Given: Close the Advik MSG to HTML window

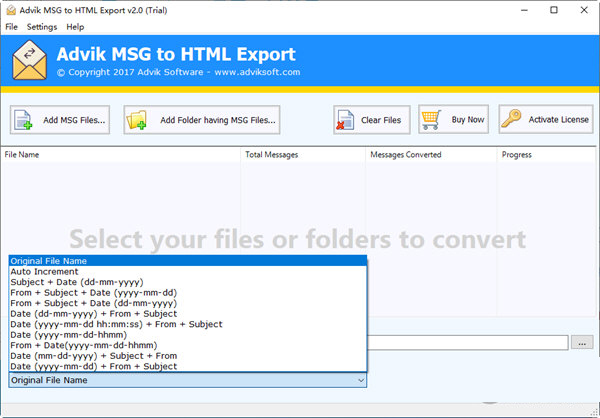Looking at the screenshot, I should [584, 10].
